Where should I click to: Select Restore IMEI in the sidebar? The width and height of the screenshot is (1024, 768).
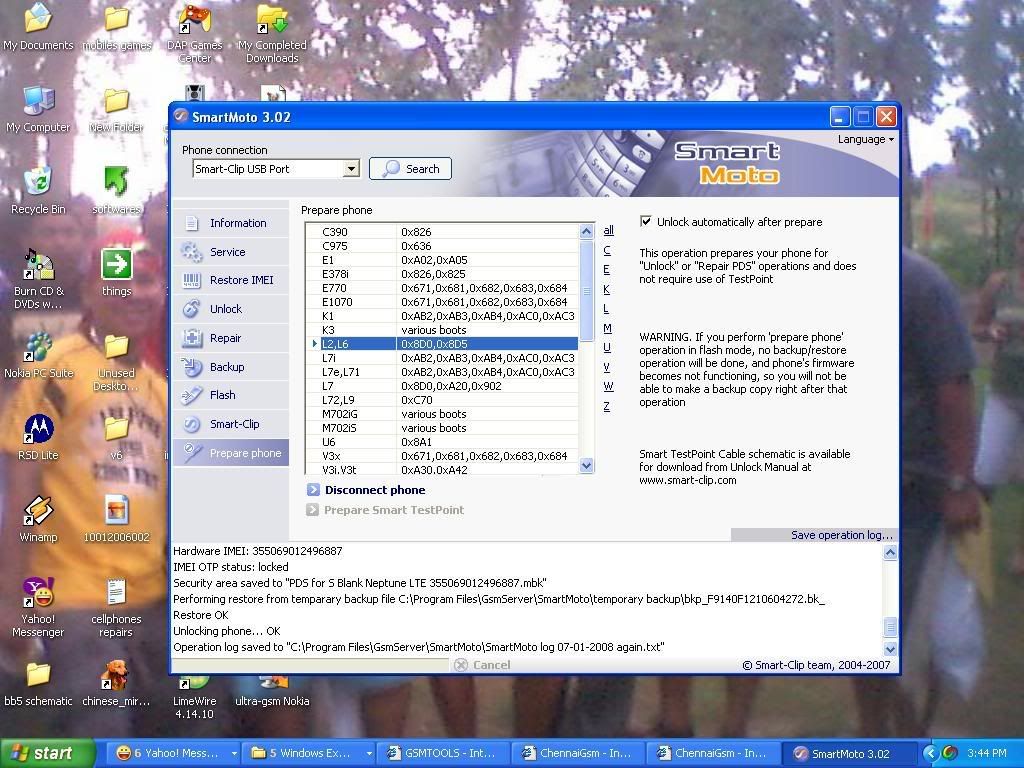coord(231,280)
